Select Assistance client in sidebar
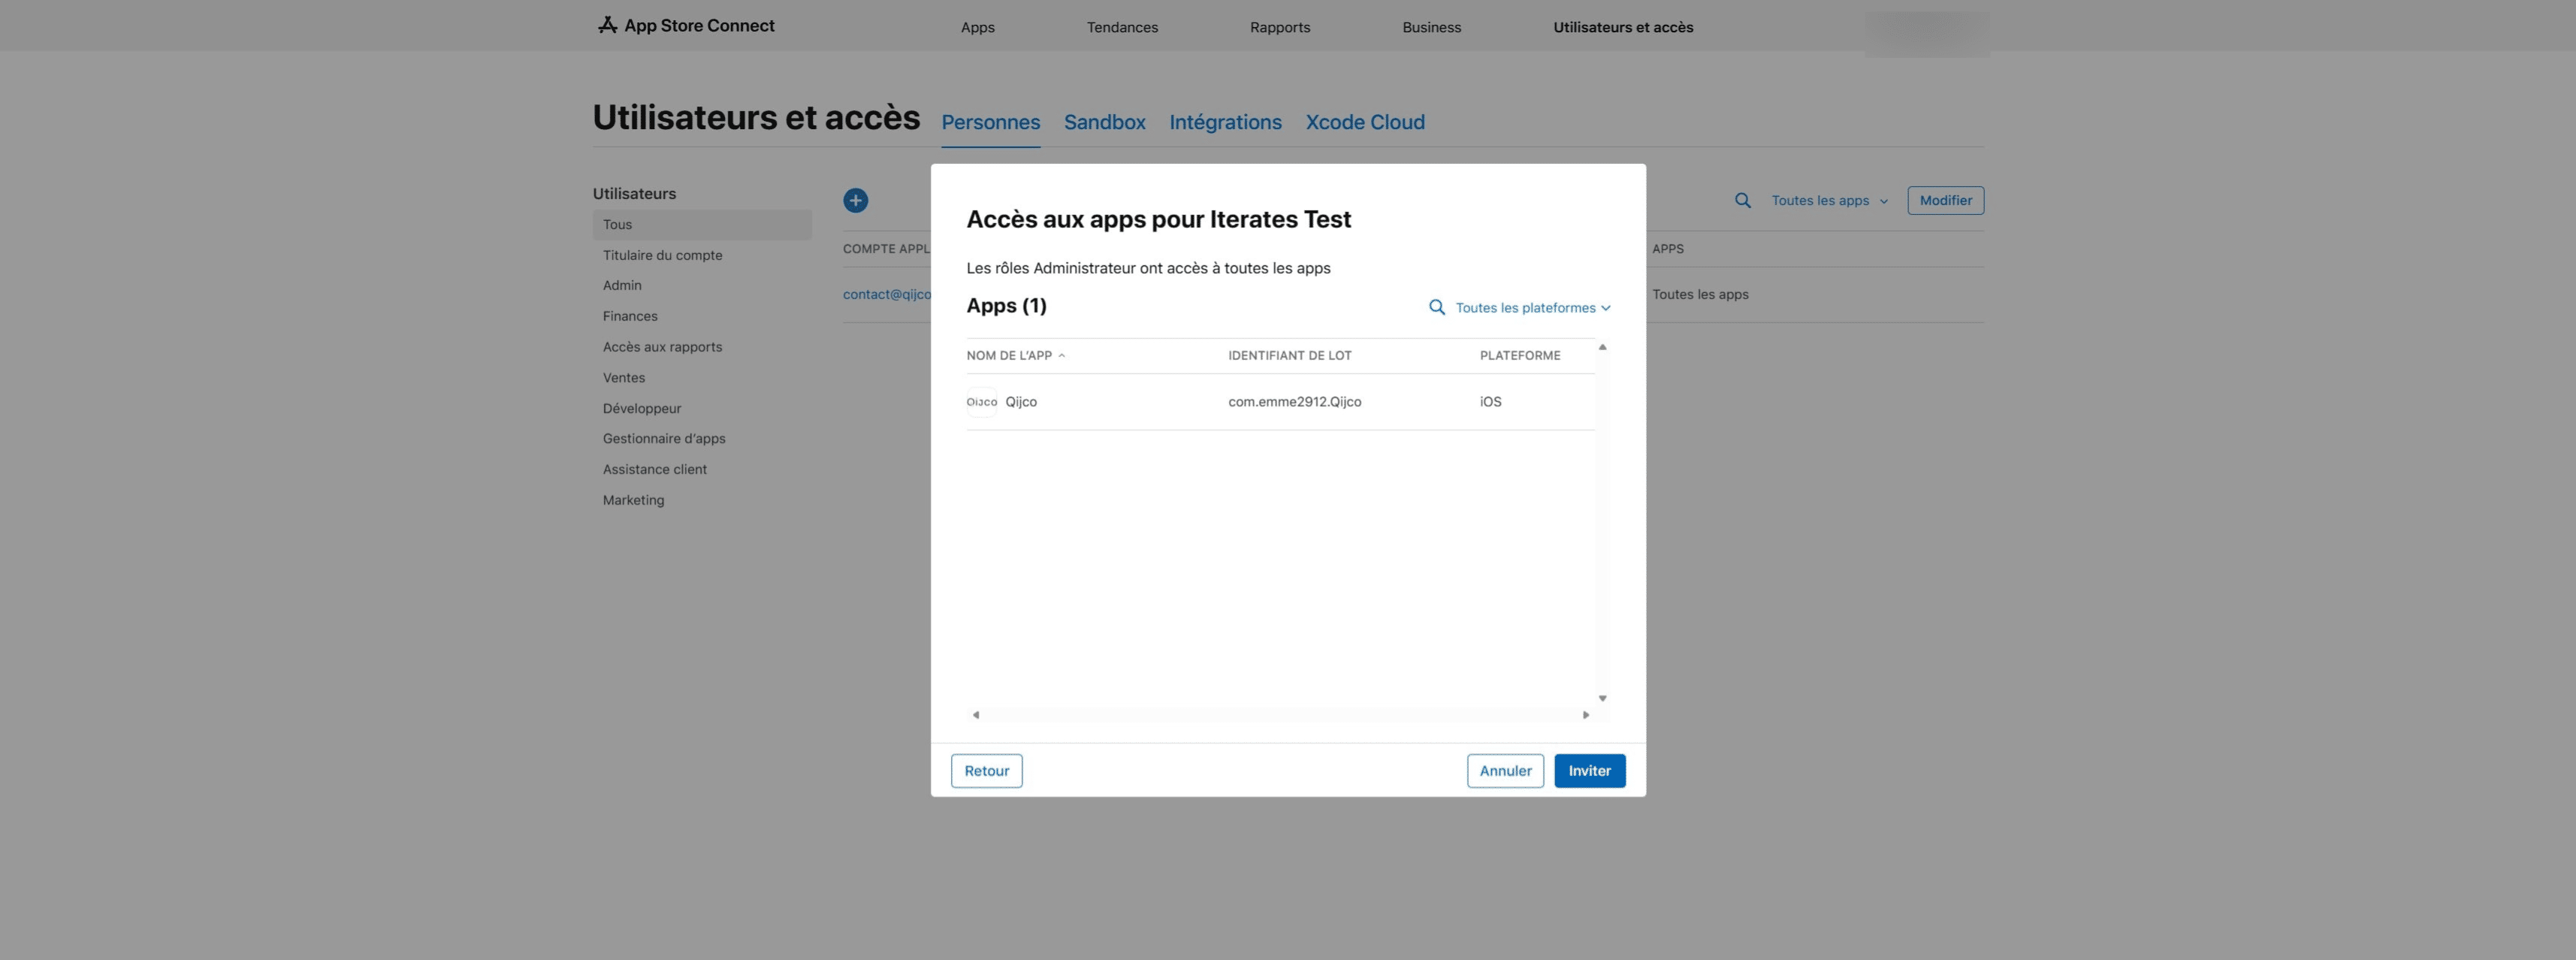The image size is (2576, 960). (x=655, y=469)
